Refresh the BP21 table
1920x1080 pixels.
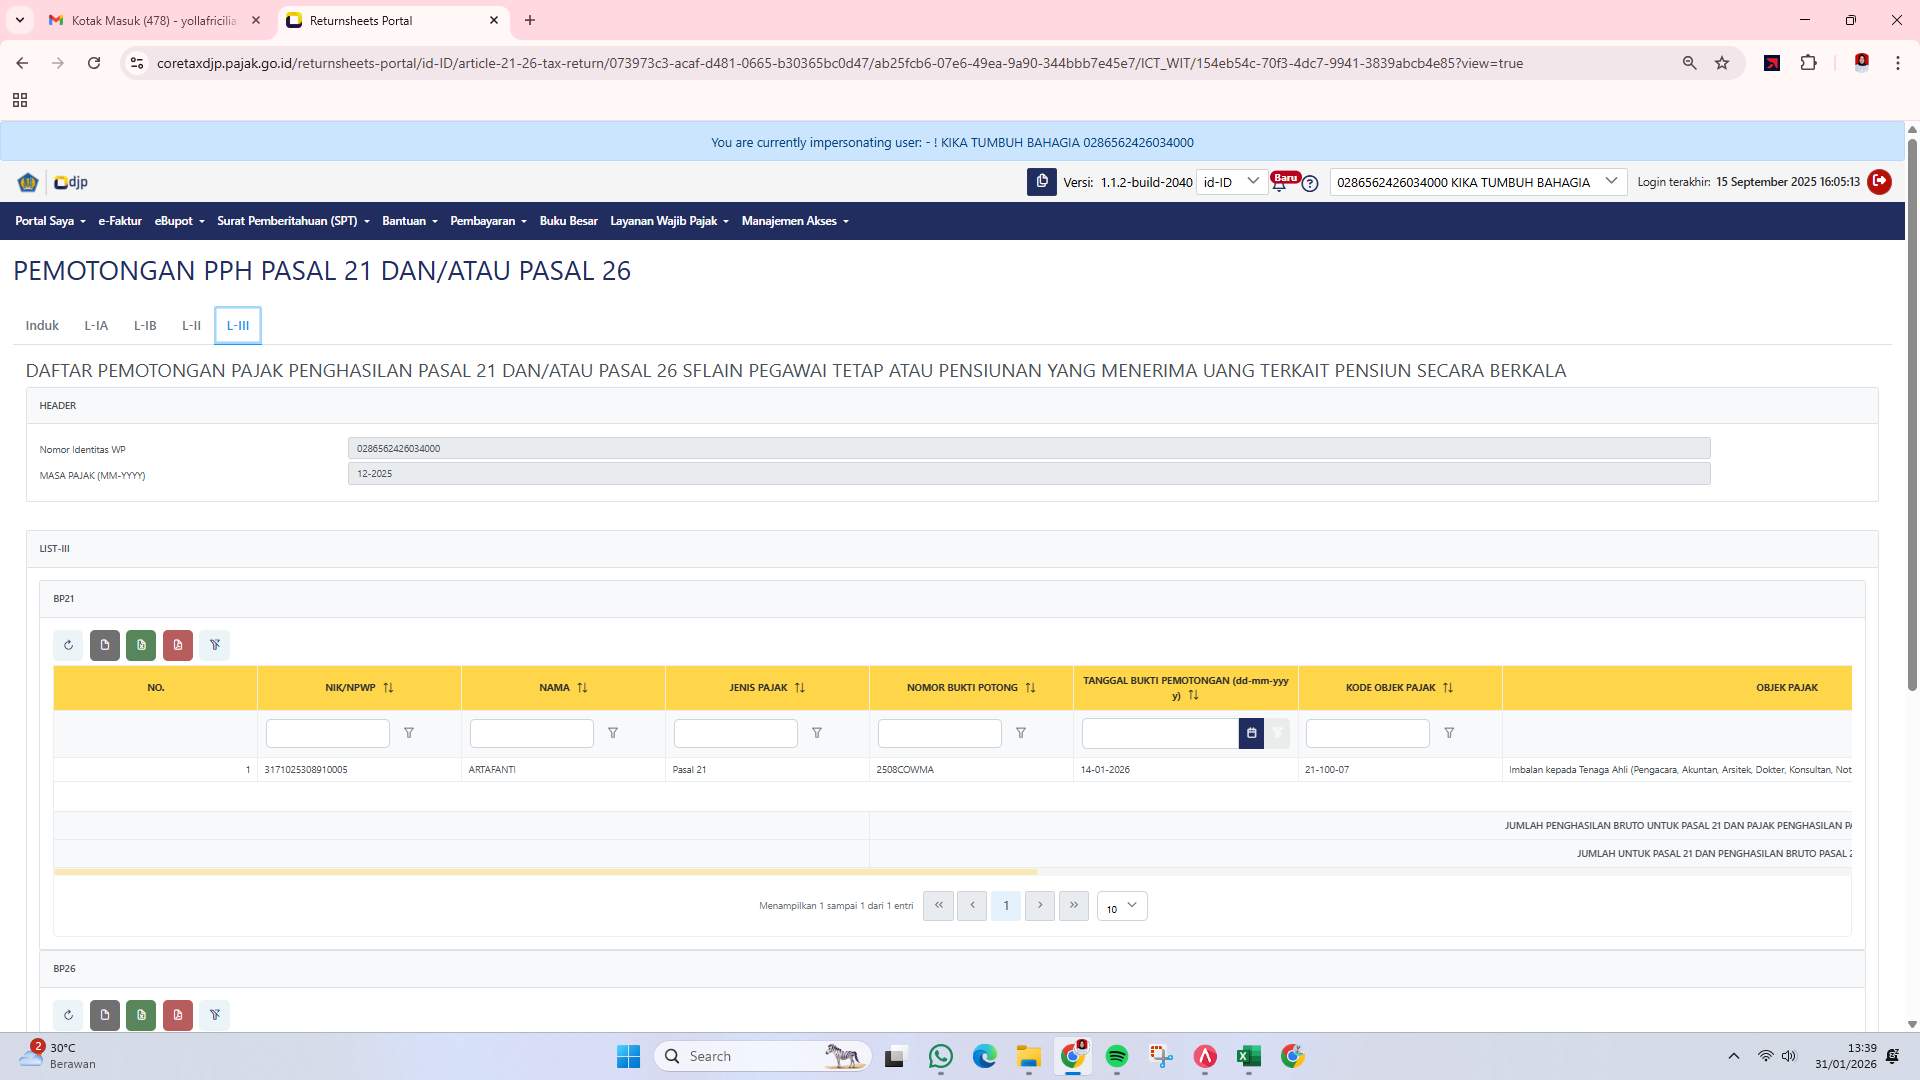coord(68,645)
